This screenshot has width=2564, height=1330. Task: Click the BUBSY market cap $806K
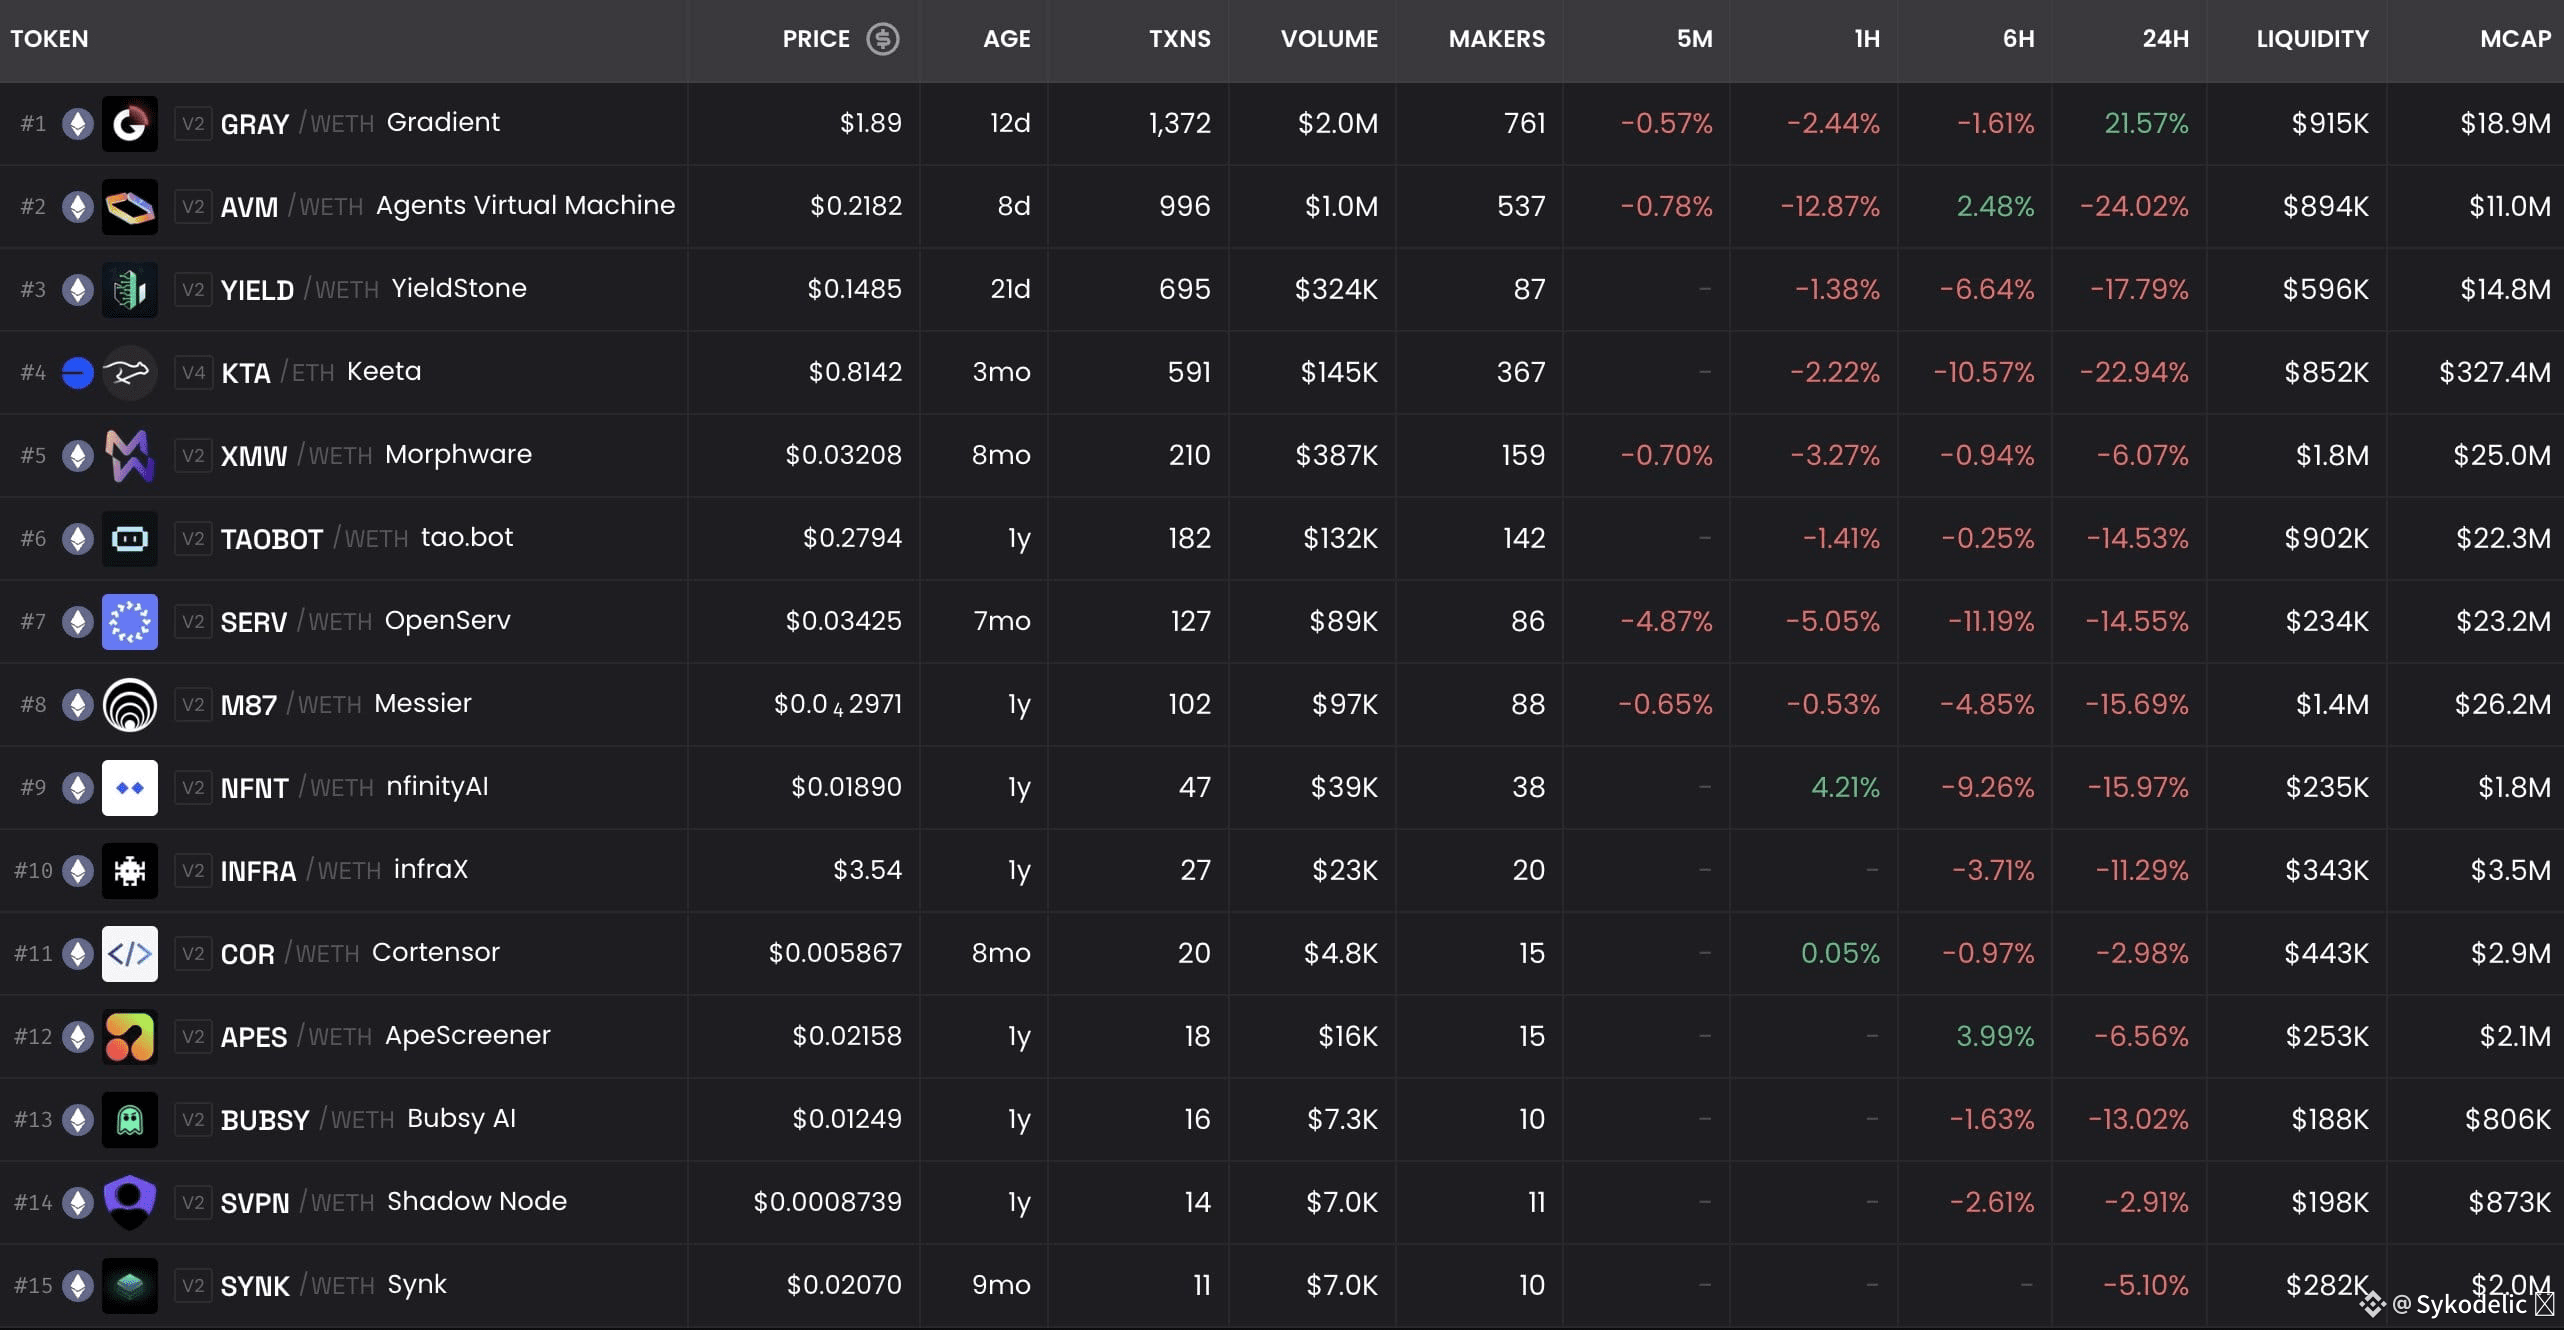click(2508, 1119)
